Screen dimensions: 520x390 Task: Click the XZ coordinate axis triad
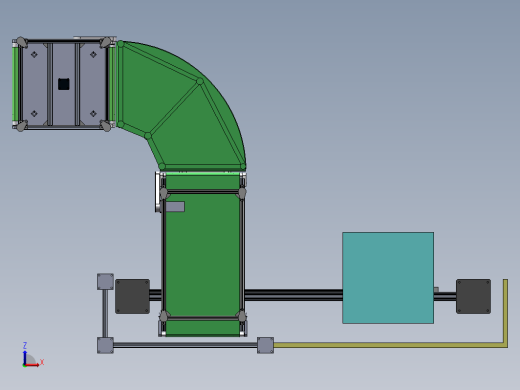[32, 355]
